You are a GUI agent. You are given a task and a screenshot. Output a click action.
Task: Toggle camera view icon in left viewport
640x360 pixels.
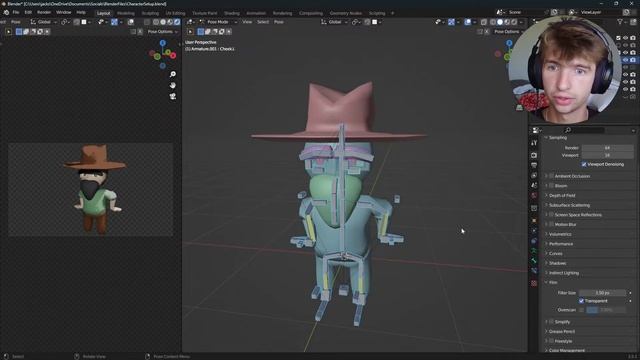(173, 96)
